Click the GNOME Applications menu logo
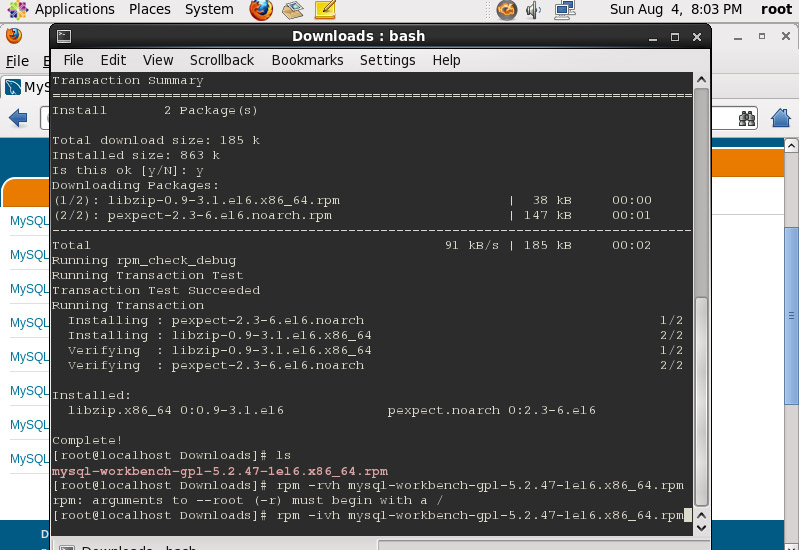This screenshot has height=550, width=799. click(x=18, y=10)
